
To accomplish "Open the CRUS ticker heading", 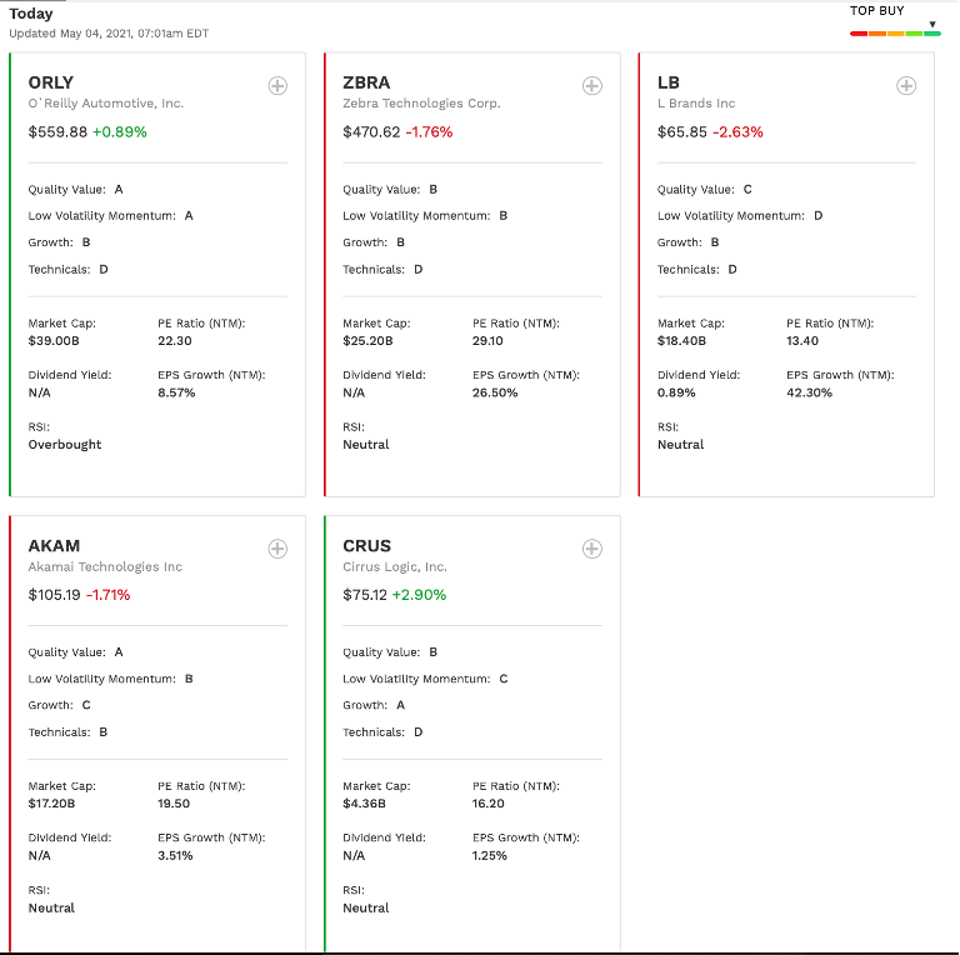I will 367,545.
